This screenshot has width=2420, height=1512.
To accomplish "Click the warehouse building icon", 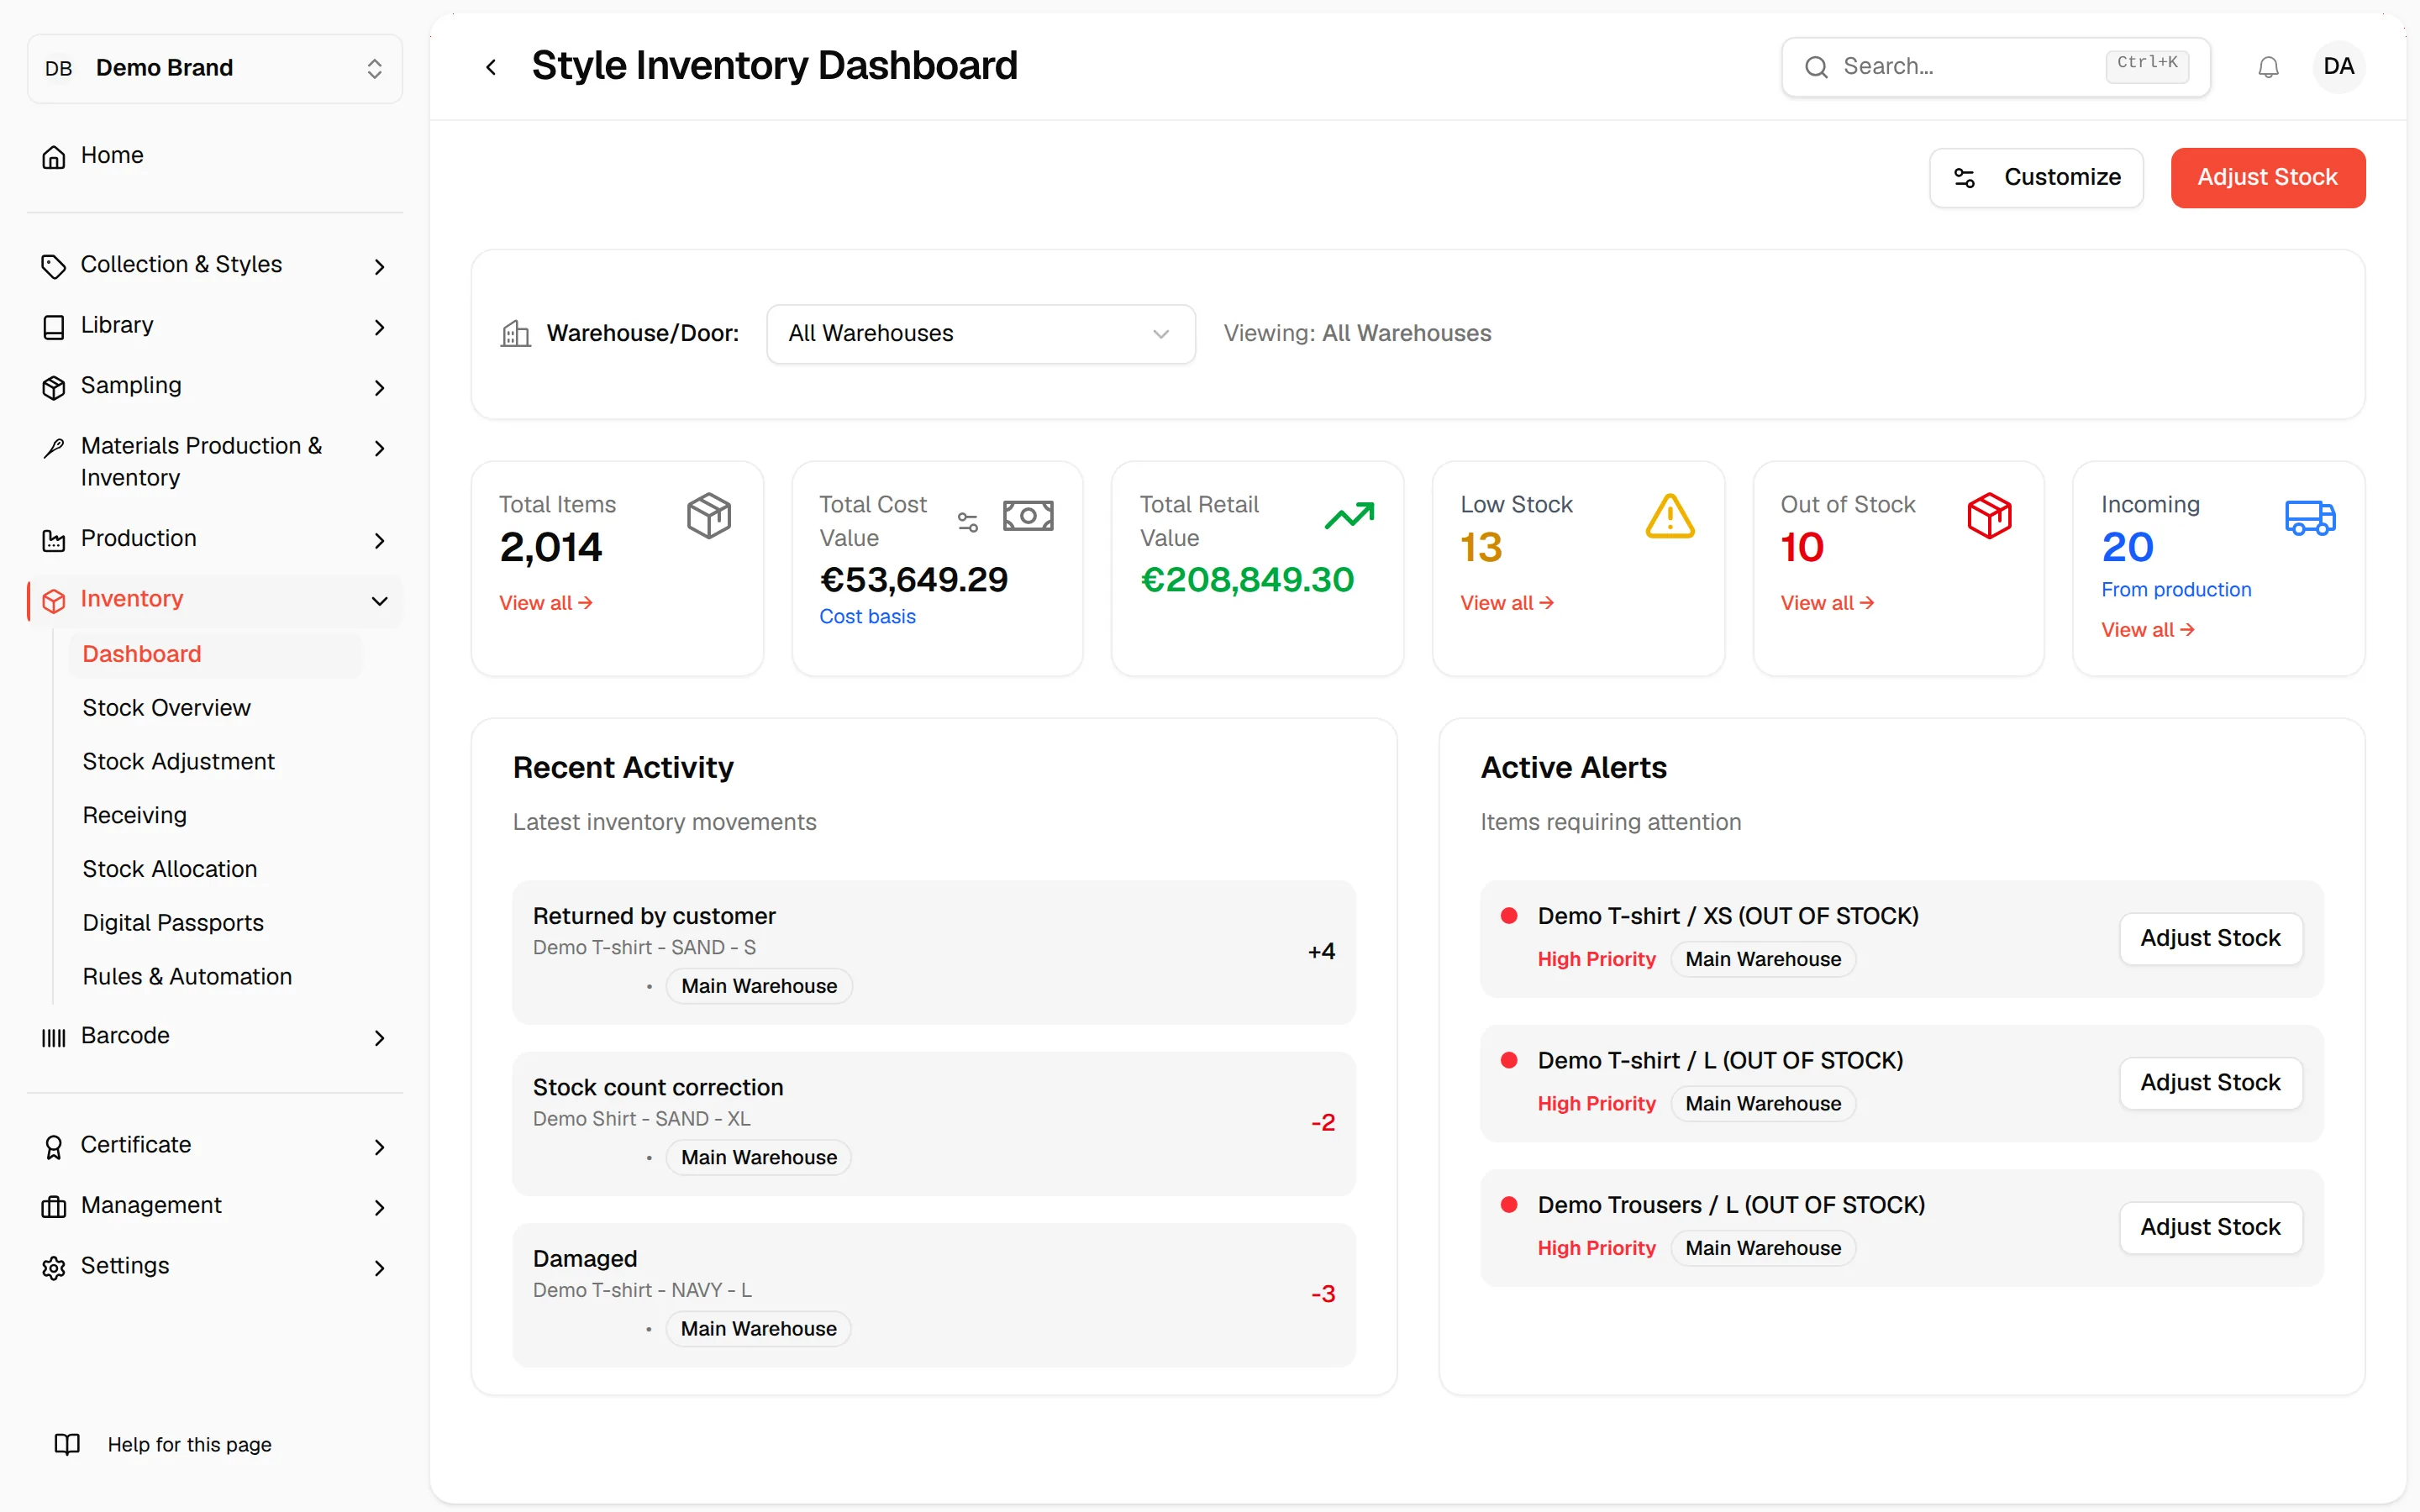I will click(515, 333).
